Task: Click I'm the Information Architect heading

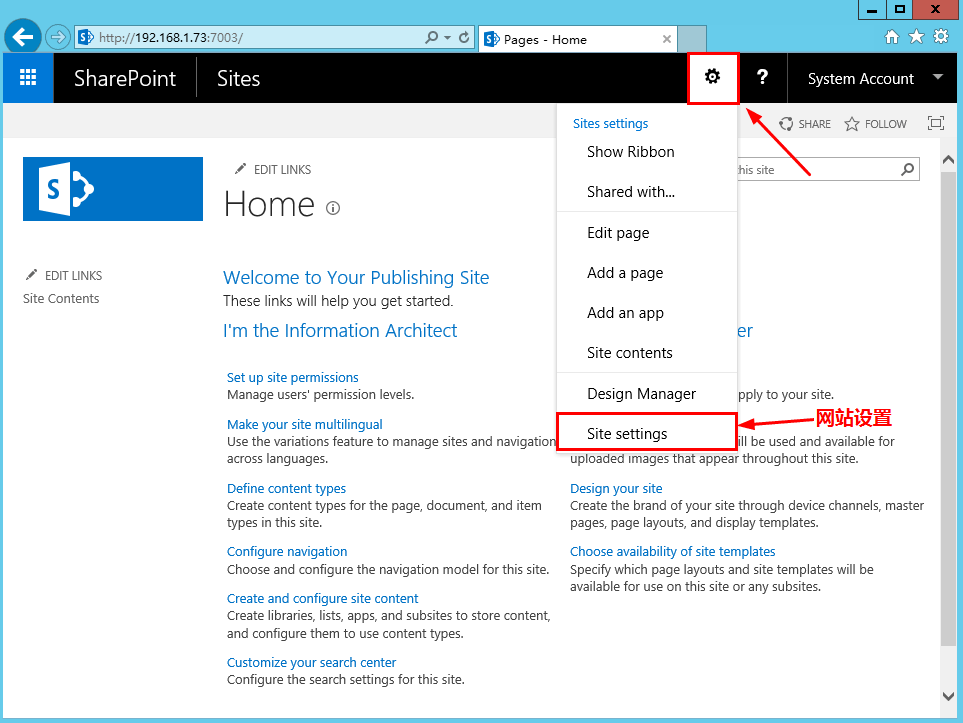Action: [340, 330]
